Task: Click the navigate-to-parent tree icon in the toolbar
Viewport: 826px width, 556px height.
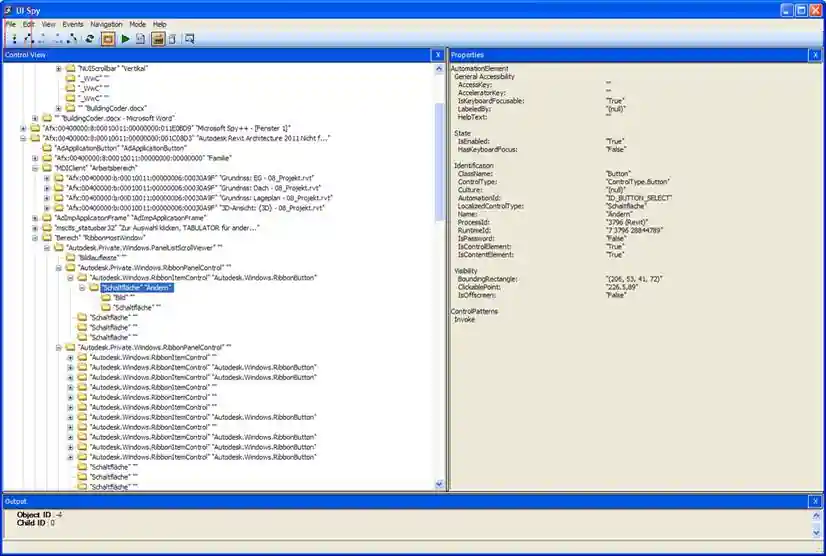Action: (29, 39)
